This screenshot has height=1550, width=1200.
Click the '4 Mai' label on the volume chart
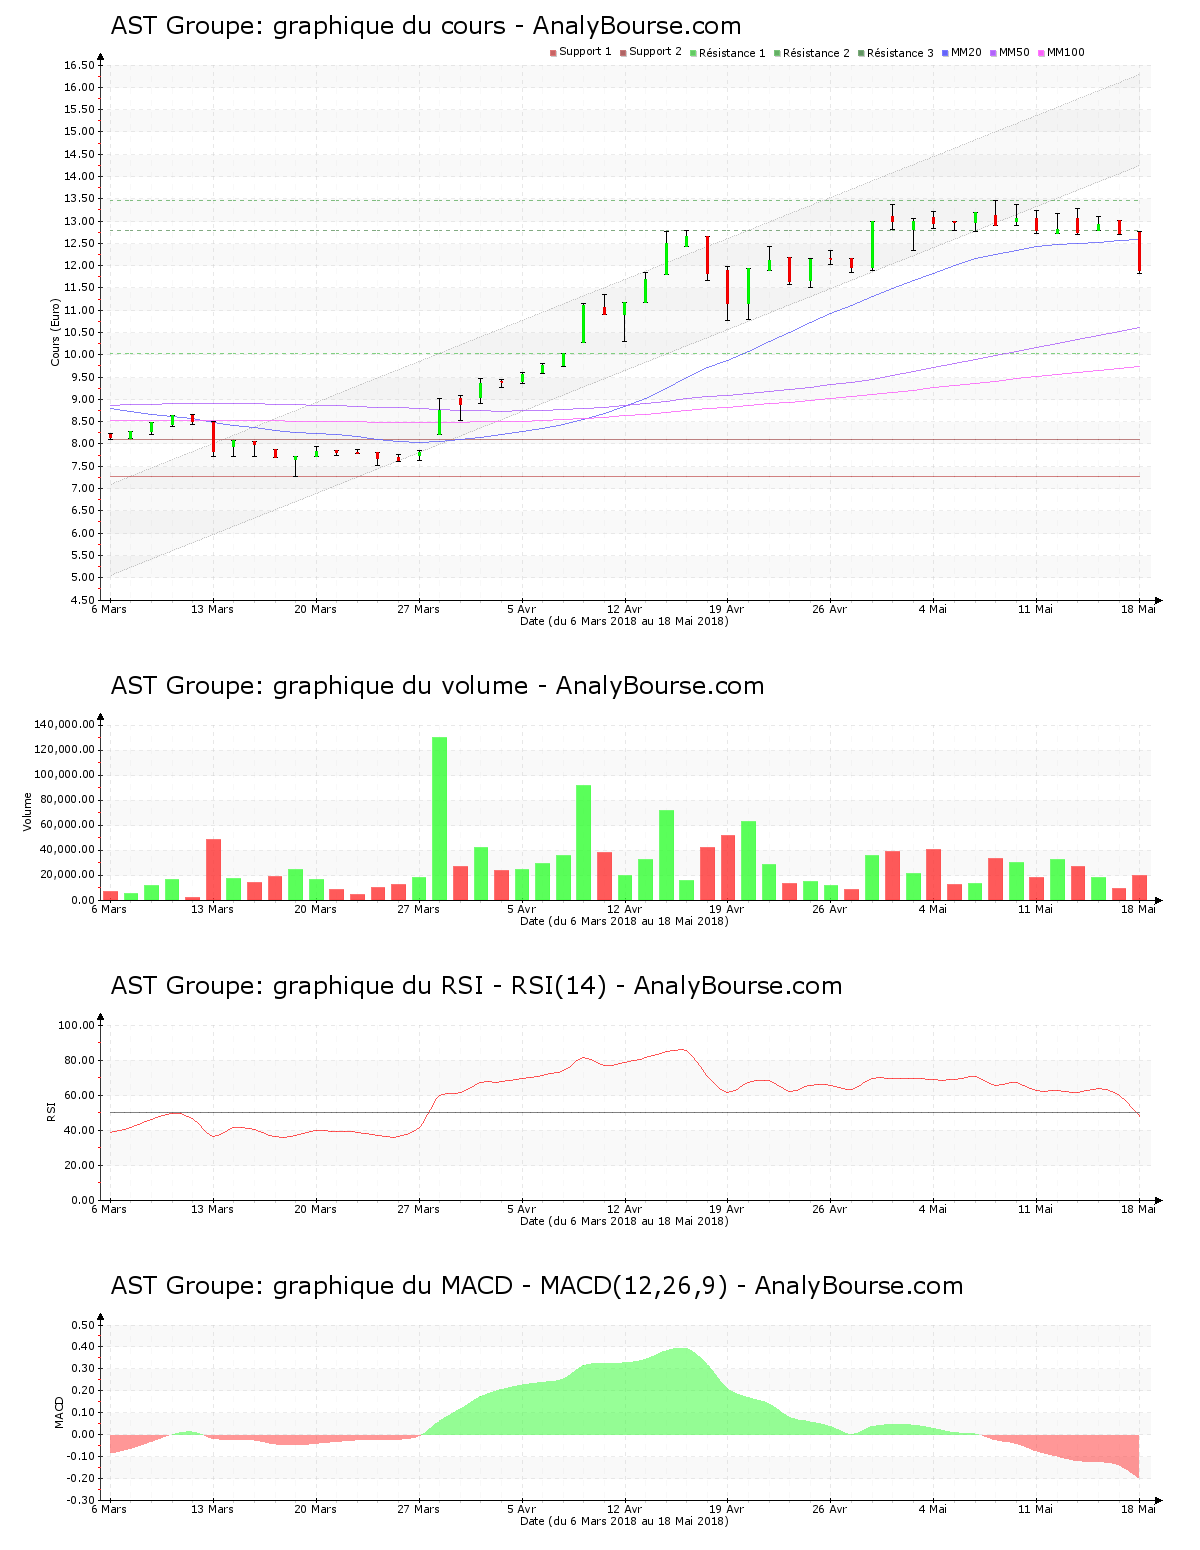tap(933, 909)
